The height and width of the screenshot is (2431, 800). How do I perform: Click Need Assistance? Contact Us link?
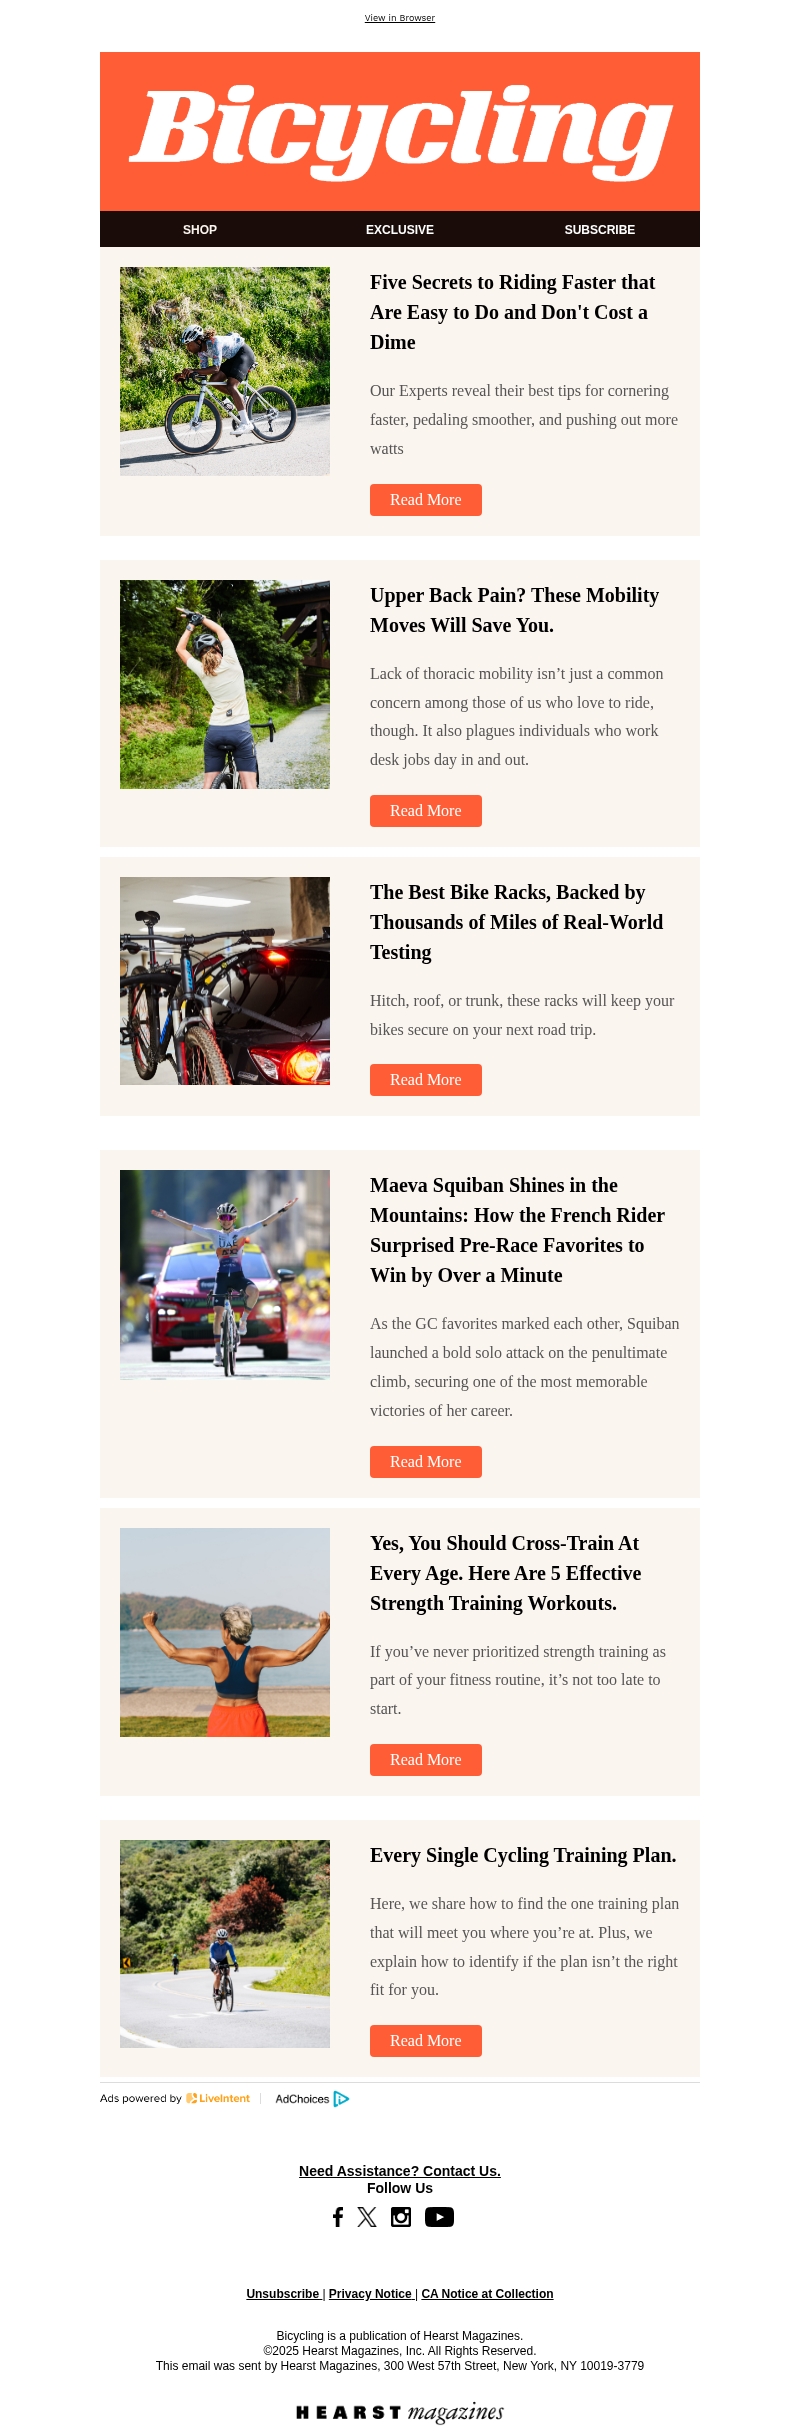(400, 2171)
